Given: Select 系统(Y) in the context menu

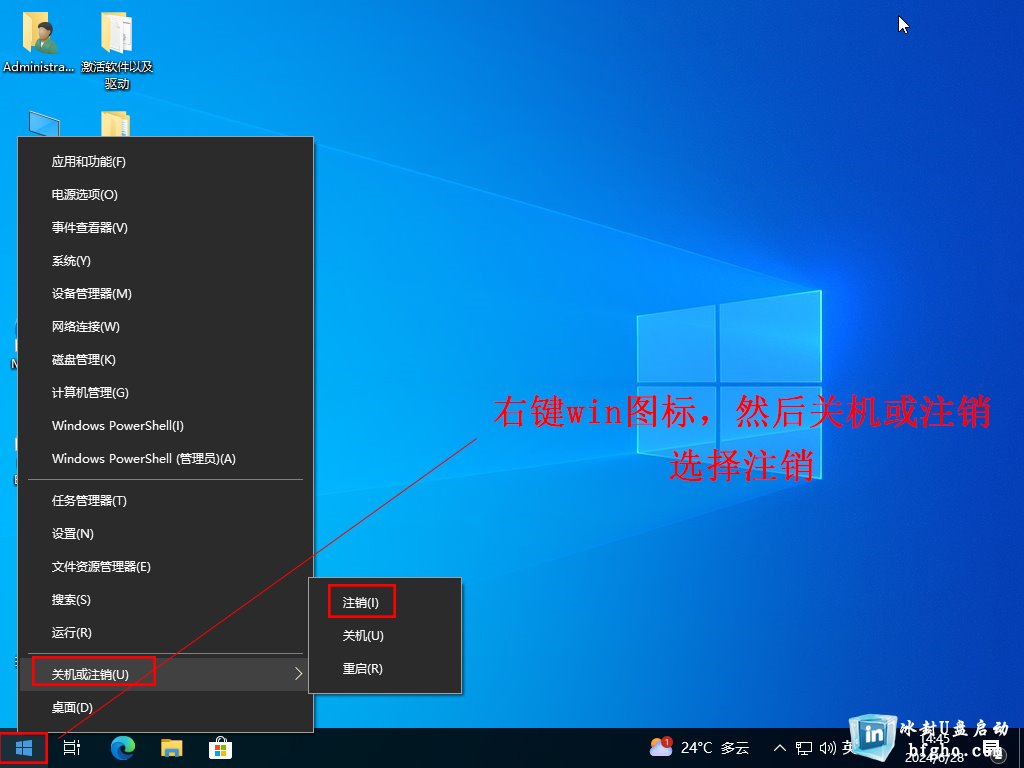Looking at the screenshot, I should (166, 261).
